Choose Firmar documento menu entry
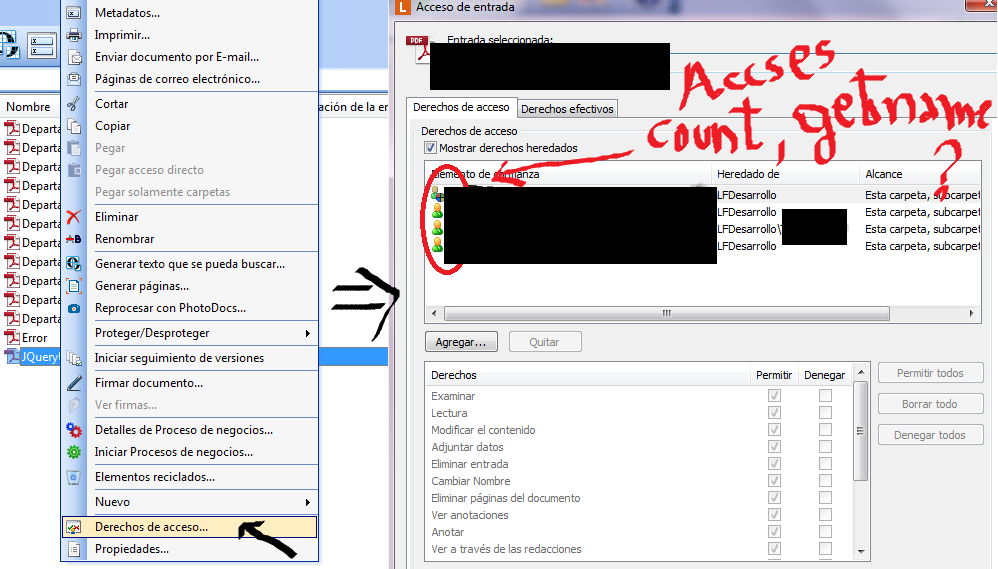The width and height of the screenshot is (998, 569). 190,383
